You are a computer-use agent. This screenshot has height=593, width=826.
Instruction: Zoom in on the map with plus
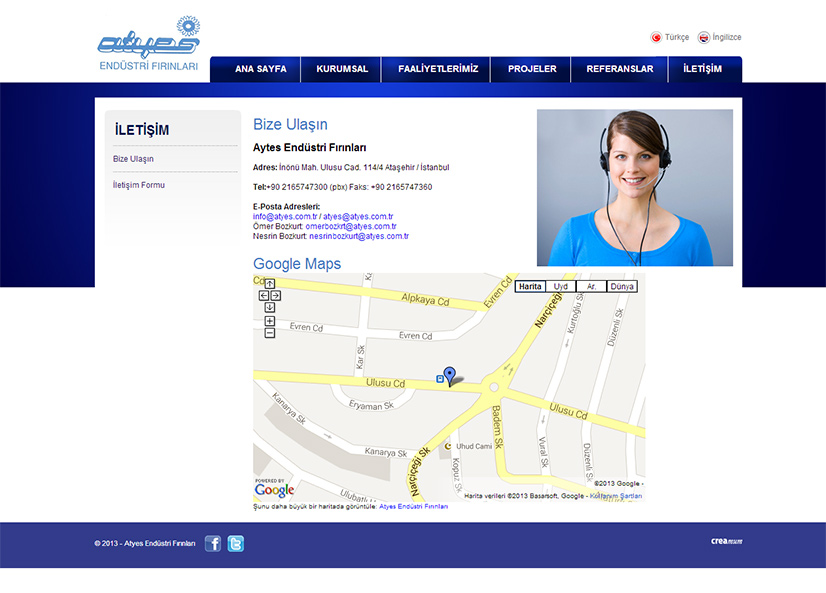270,321
